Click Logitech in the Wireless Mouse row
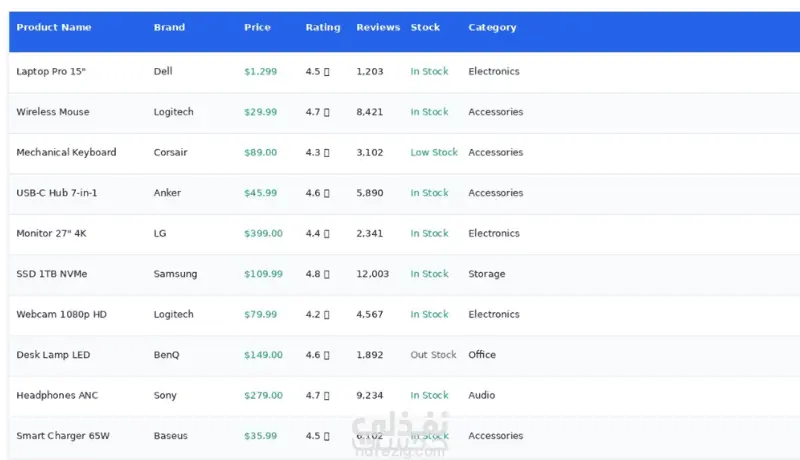The width and height of the screenshot is (800, 460). click(173, 112)
